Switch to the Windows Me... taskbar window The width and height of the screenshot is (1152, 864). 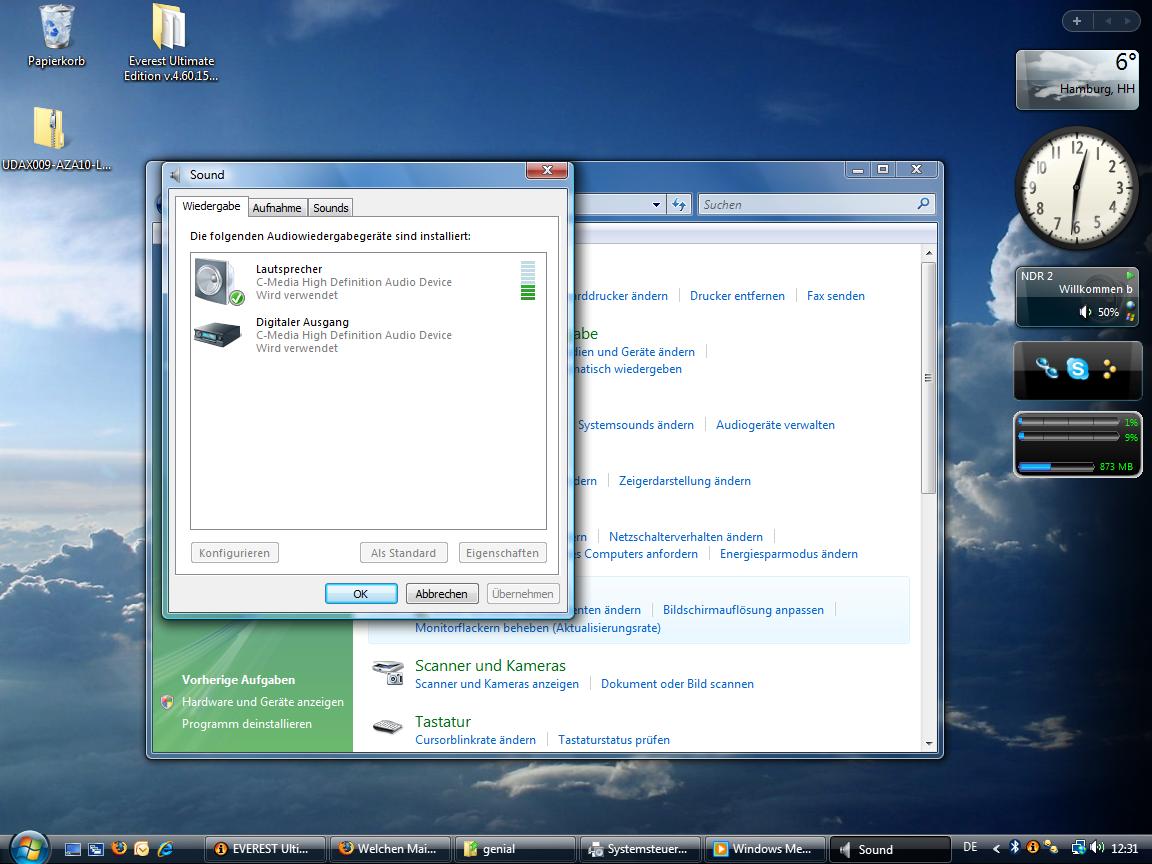[x=765, y=849]
